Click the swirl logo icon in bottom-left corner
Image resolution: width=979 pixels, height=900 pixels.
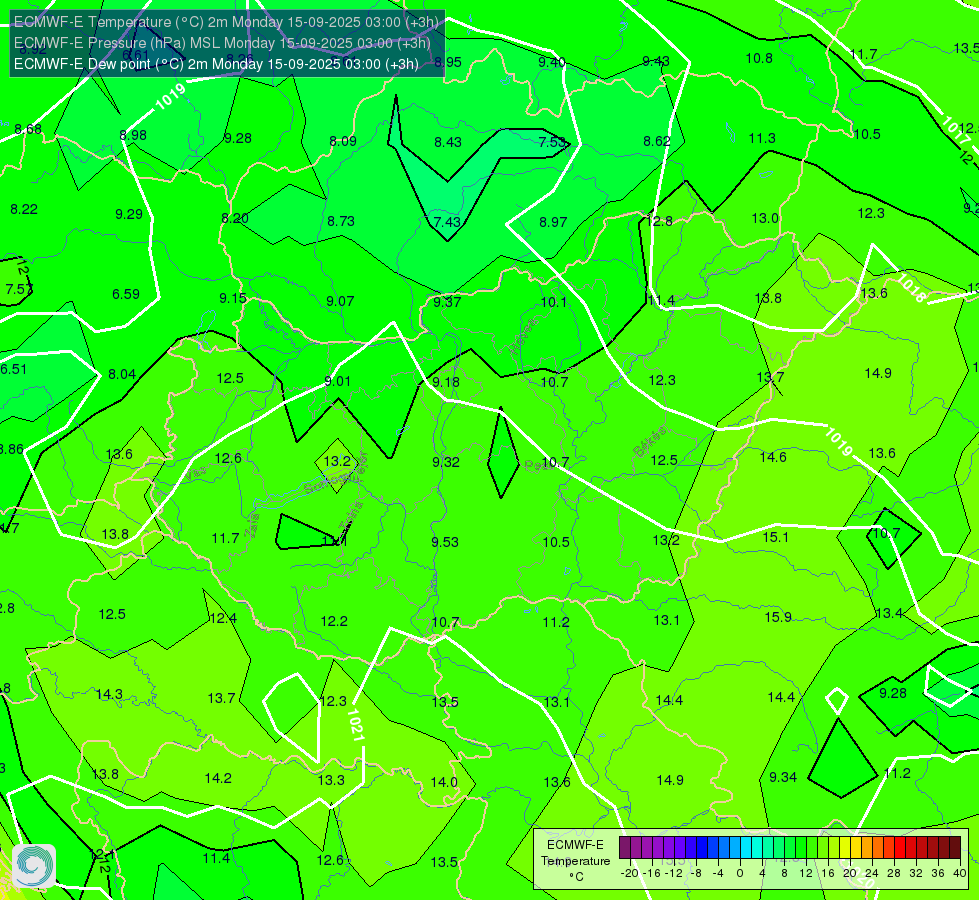34,866
